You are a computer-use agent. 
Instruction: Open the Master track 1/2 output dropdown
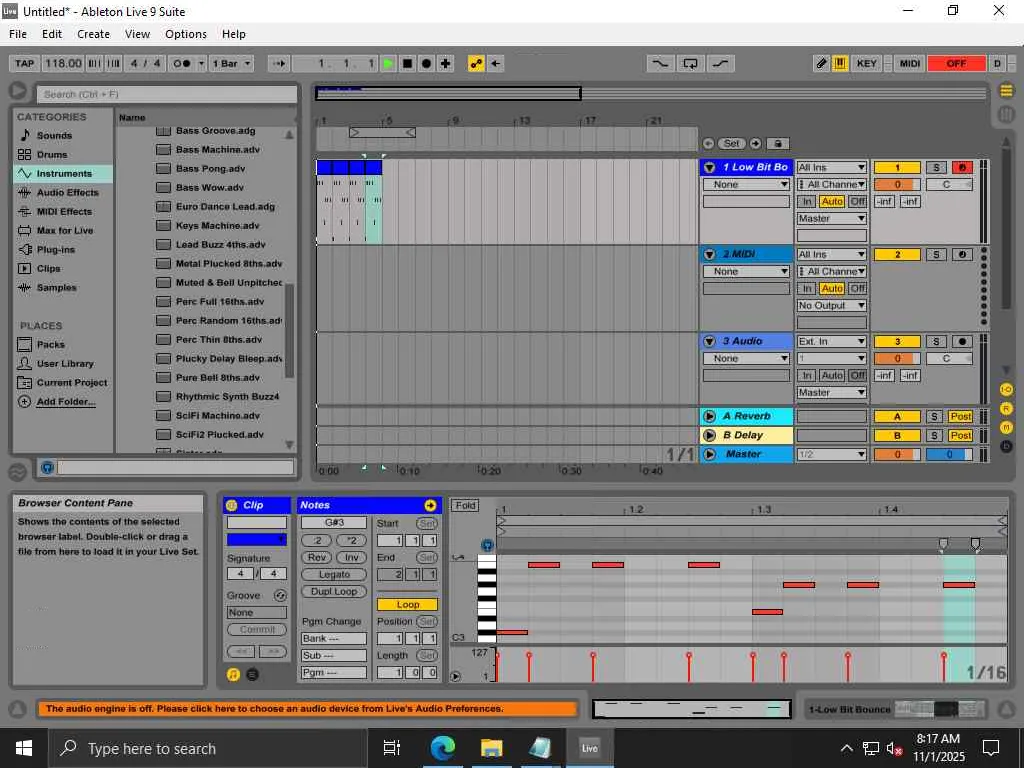[831, 454]
